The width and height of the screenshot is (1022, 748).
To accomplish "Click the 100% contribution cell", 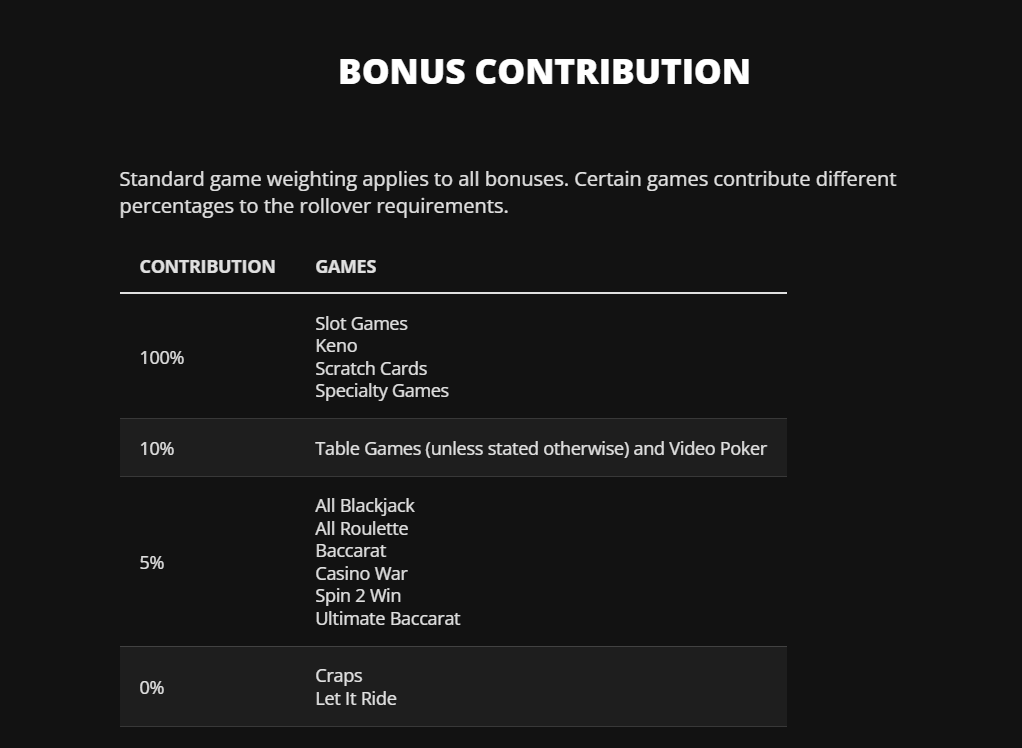I will (x=162, y=357).
